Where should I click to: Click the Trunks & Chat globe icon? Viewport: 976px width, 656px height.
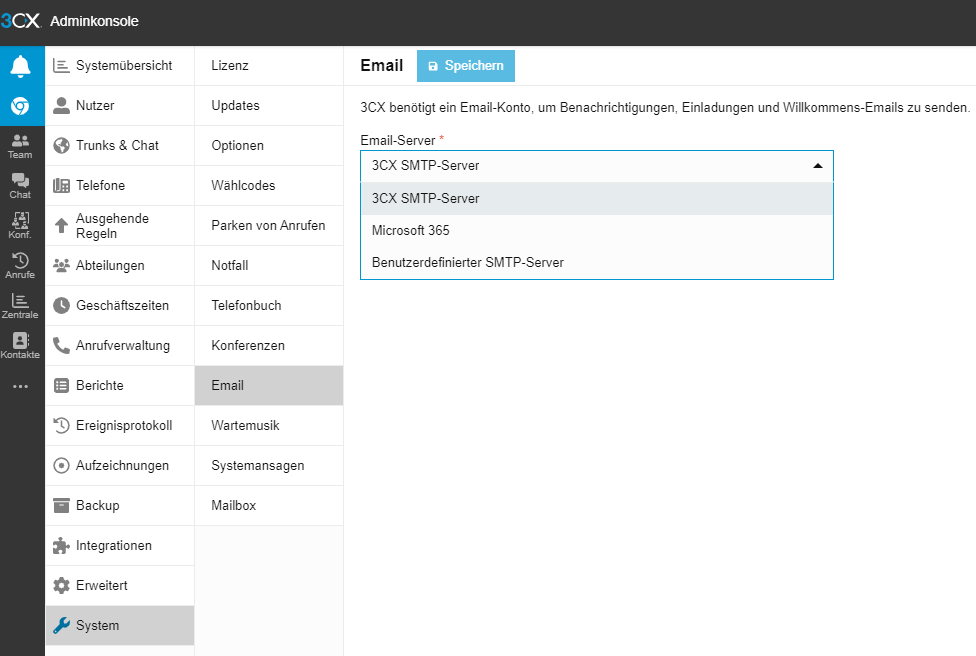point(61,145)
